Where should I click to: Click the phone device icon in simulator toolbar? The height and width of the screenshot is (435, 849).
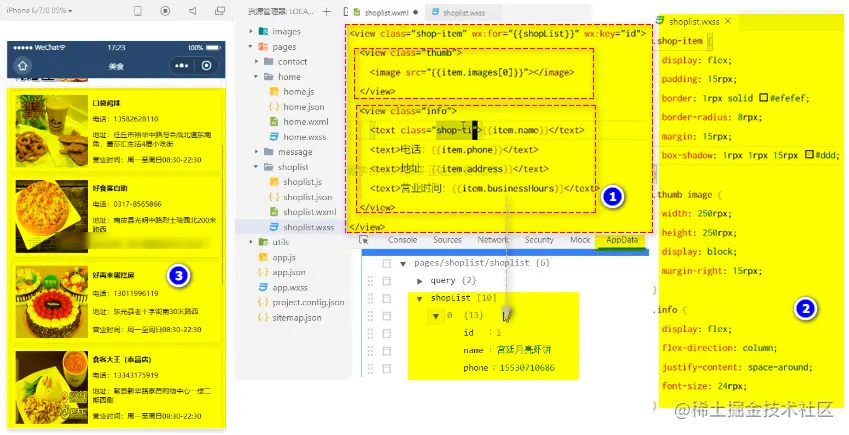138,11
